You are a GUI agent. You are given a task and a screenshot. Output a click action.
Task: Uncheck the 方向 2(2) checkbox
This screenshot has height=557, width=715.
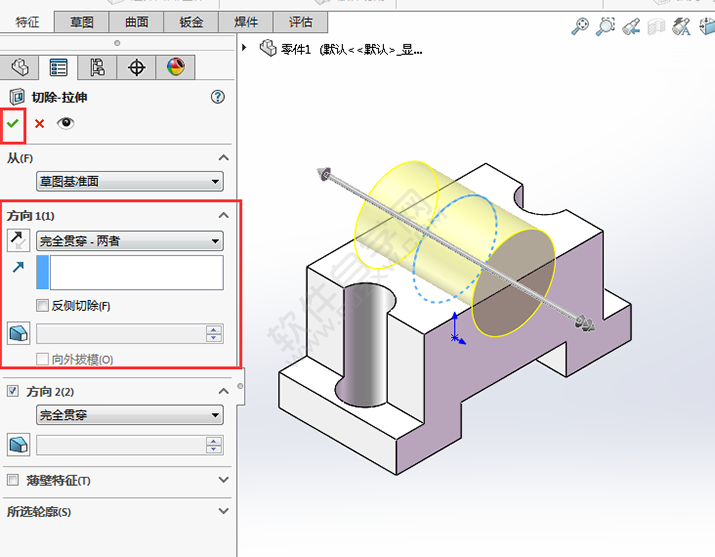pos(13,391)
